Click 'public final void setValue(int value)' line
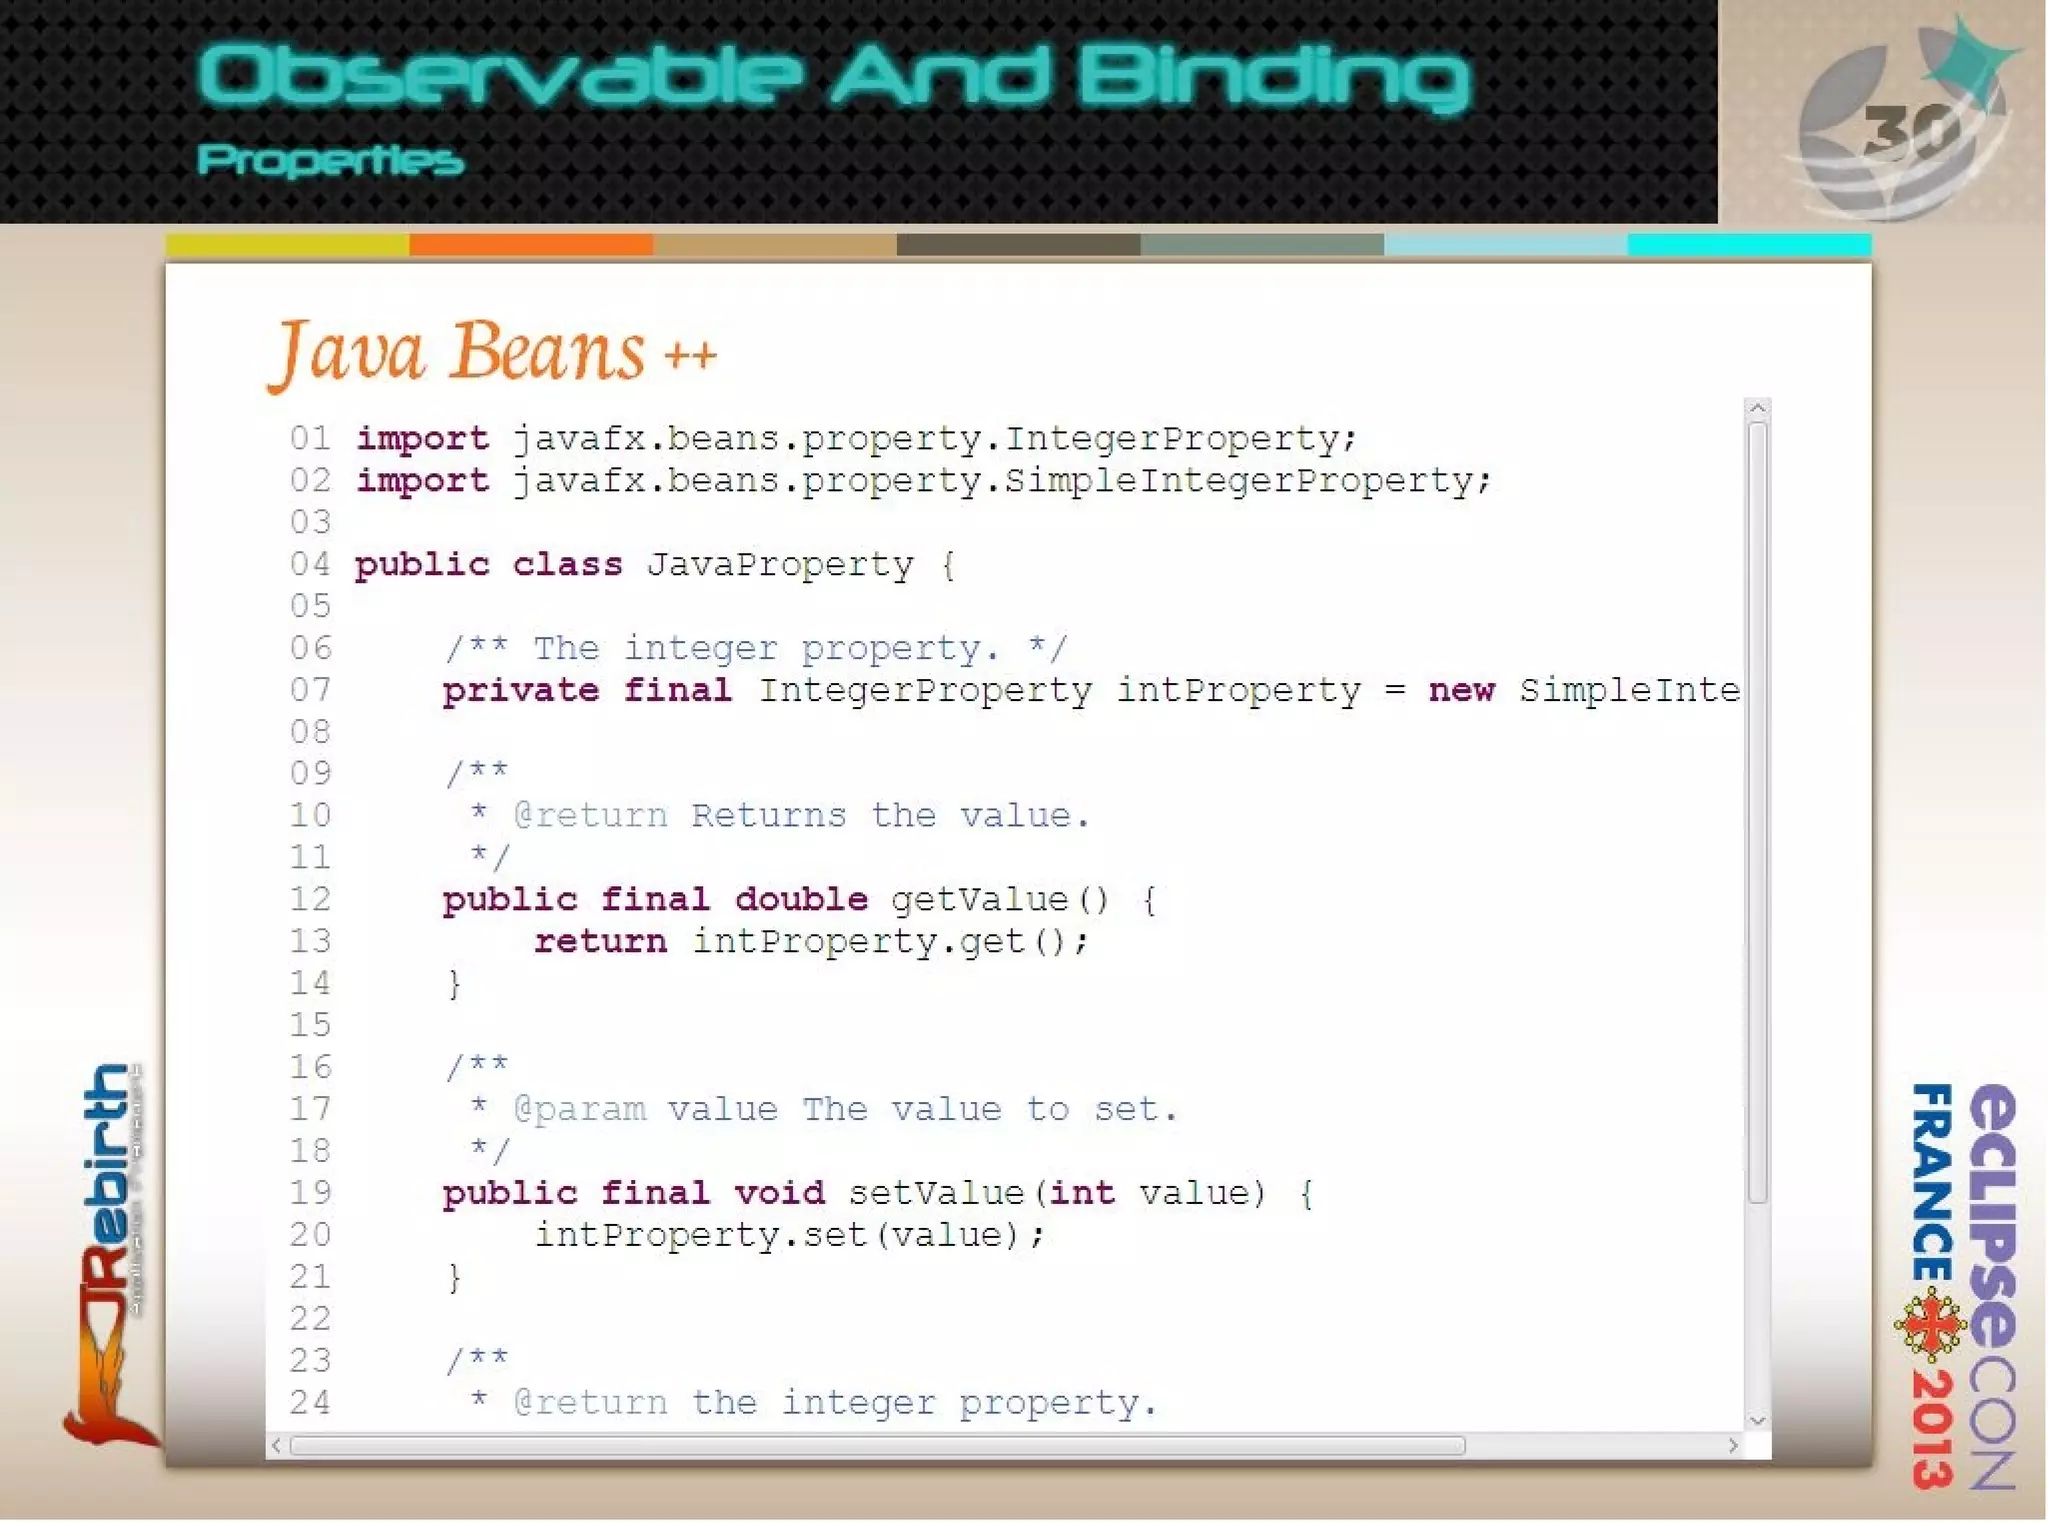2048x1522 pixels. pos(878,1194)
